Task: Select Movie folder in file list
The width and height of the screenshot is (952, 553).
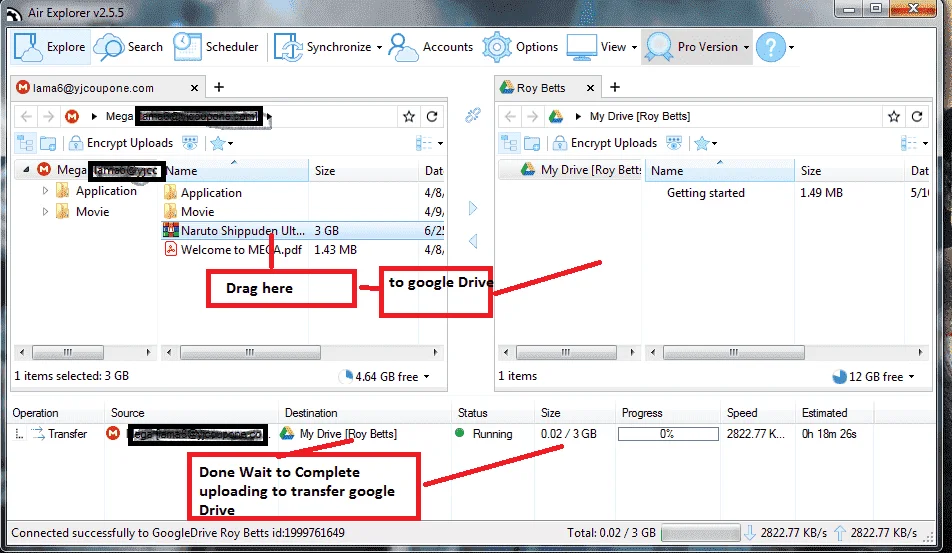Action: pyautogui.click(x=189, y=212)
